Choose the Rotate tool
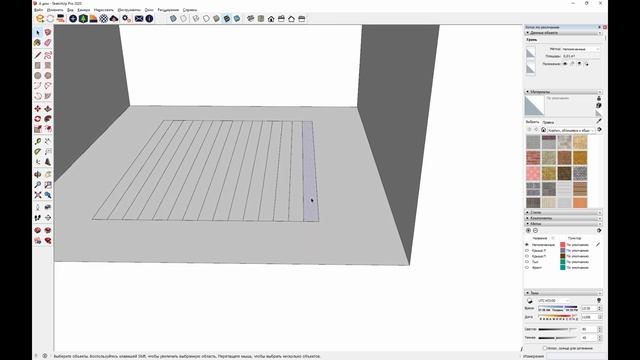This screenshot has height=360, width=640. (x=38, y=119)
